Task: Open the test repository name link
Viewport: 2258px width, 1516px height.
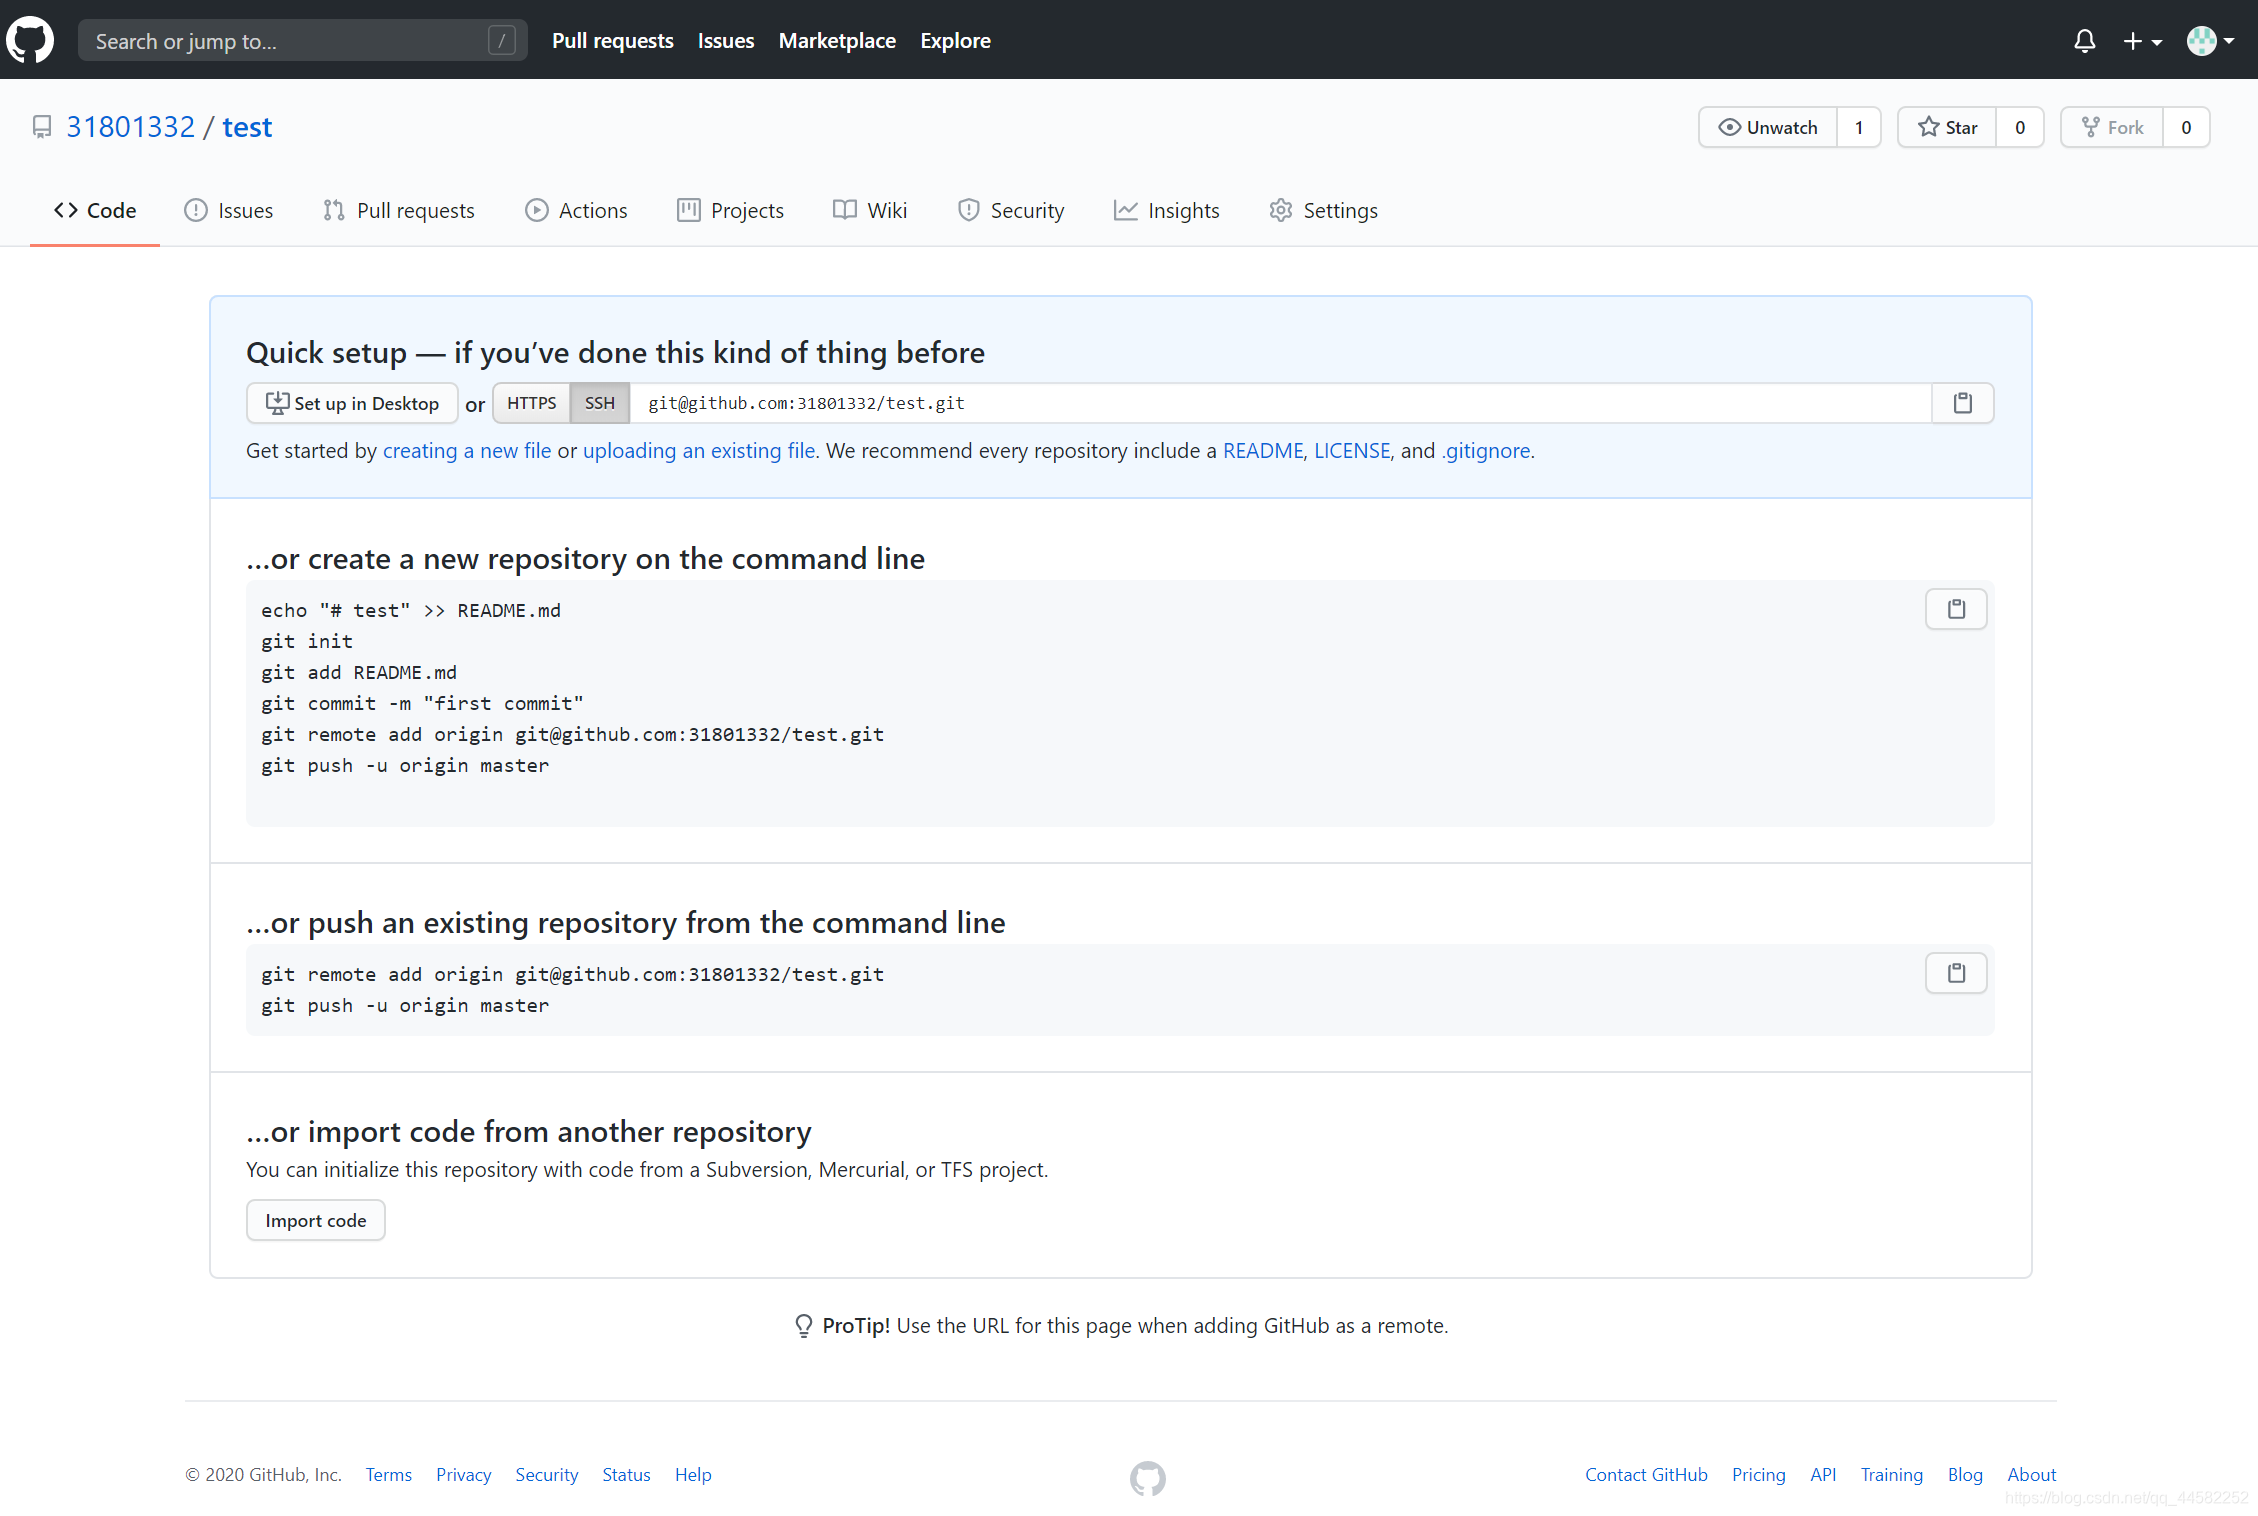Action: point(247,127)
